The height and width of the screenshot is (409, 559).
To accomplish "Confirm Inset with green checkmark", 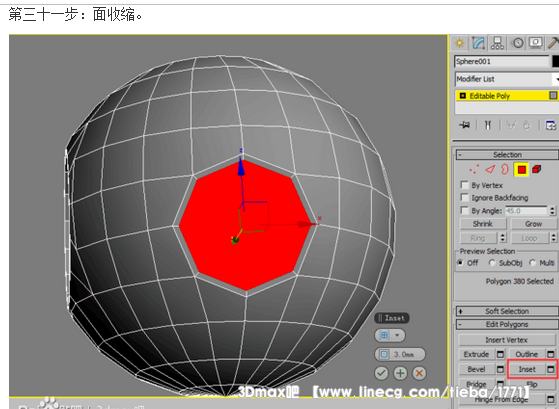I will pyautogui.click(x=381, y=373).
